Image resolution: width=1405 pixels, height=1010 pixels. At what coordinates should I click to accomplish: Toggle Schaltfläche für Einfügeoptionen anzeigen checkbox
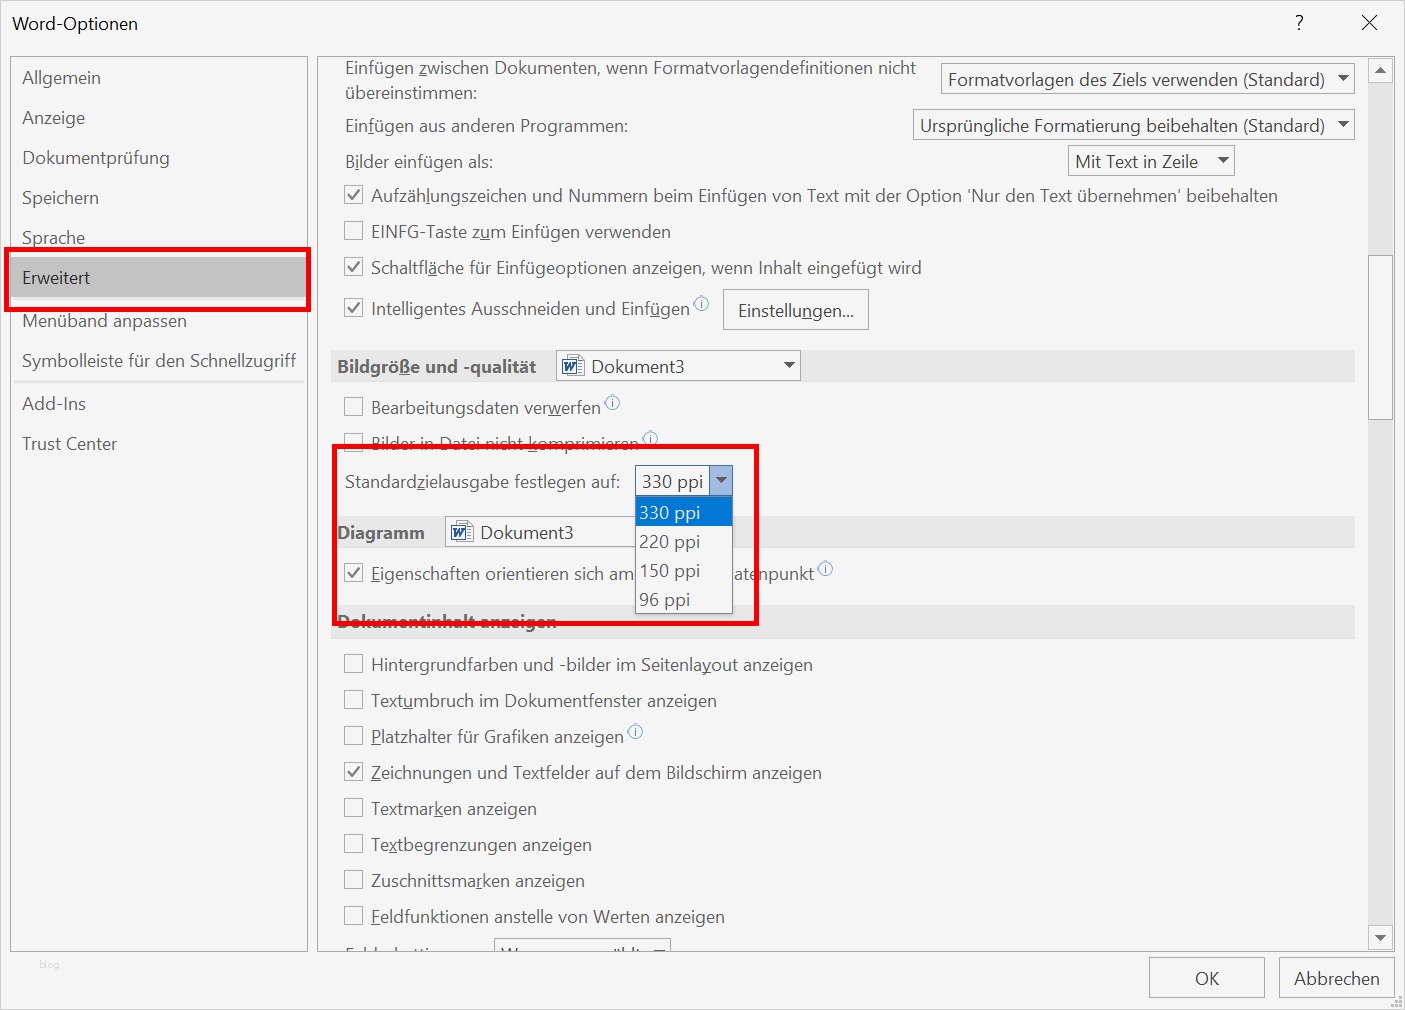[x=353, y=267]
